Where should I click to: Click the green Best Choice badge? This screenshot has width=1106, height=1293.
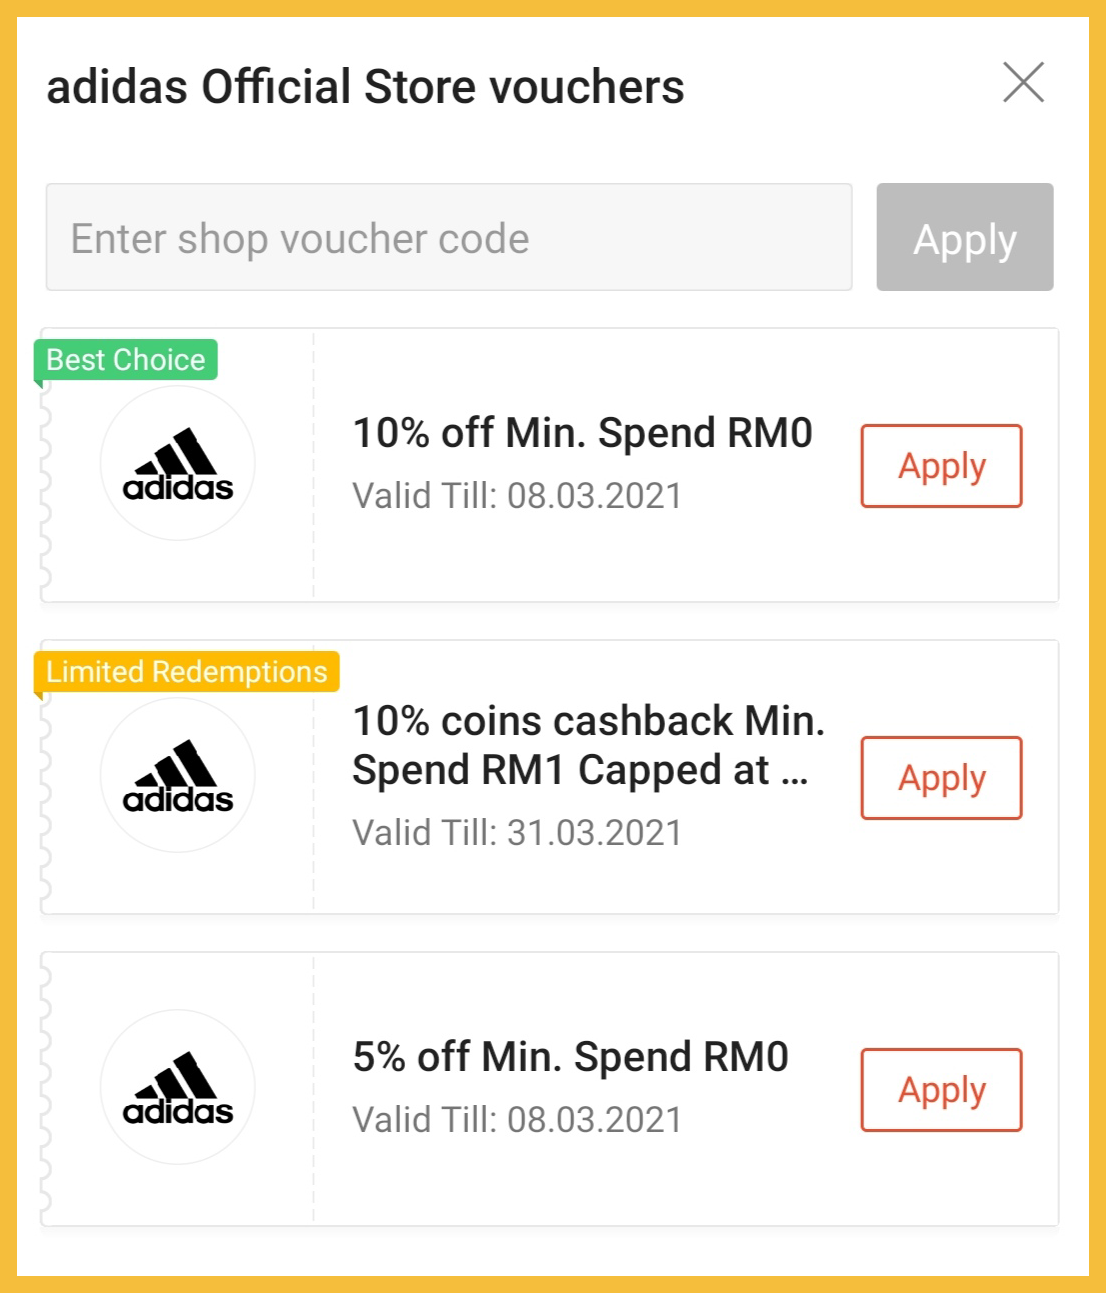pos(126,360)
